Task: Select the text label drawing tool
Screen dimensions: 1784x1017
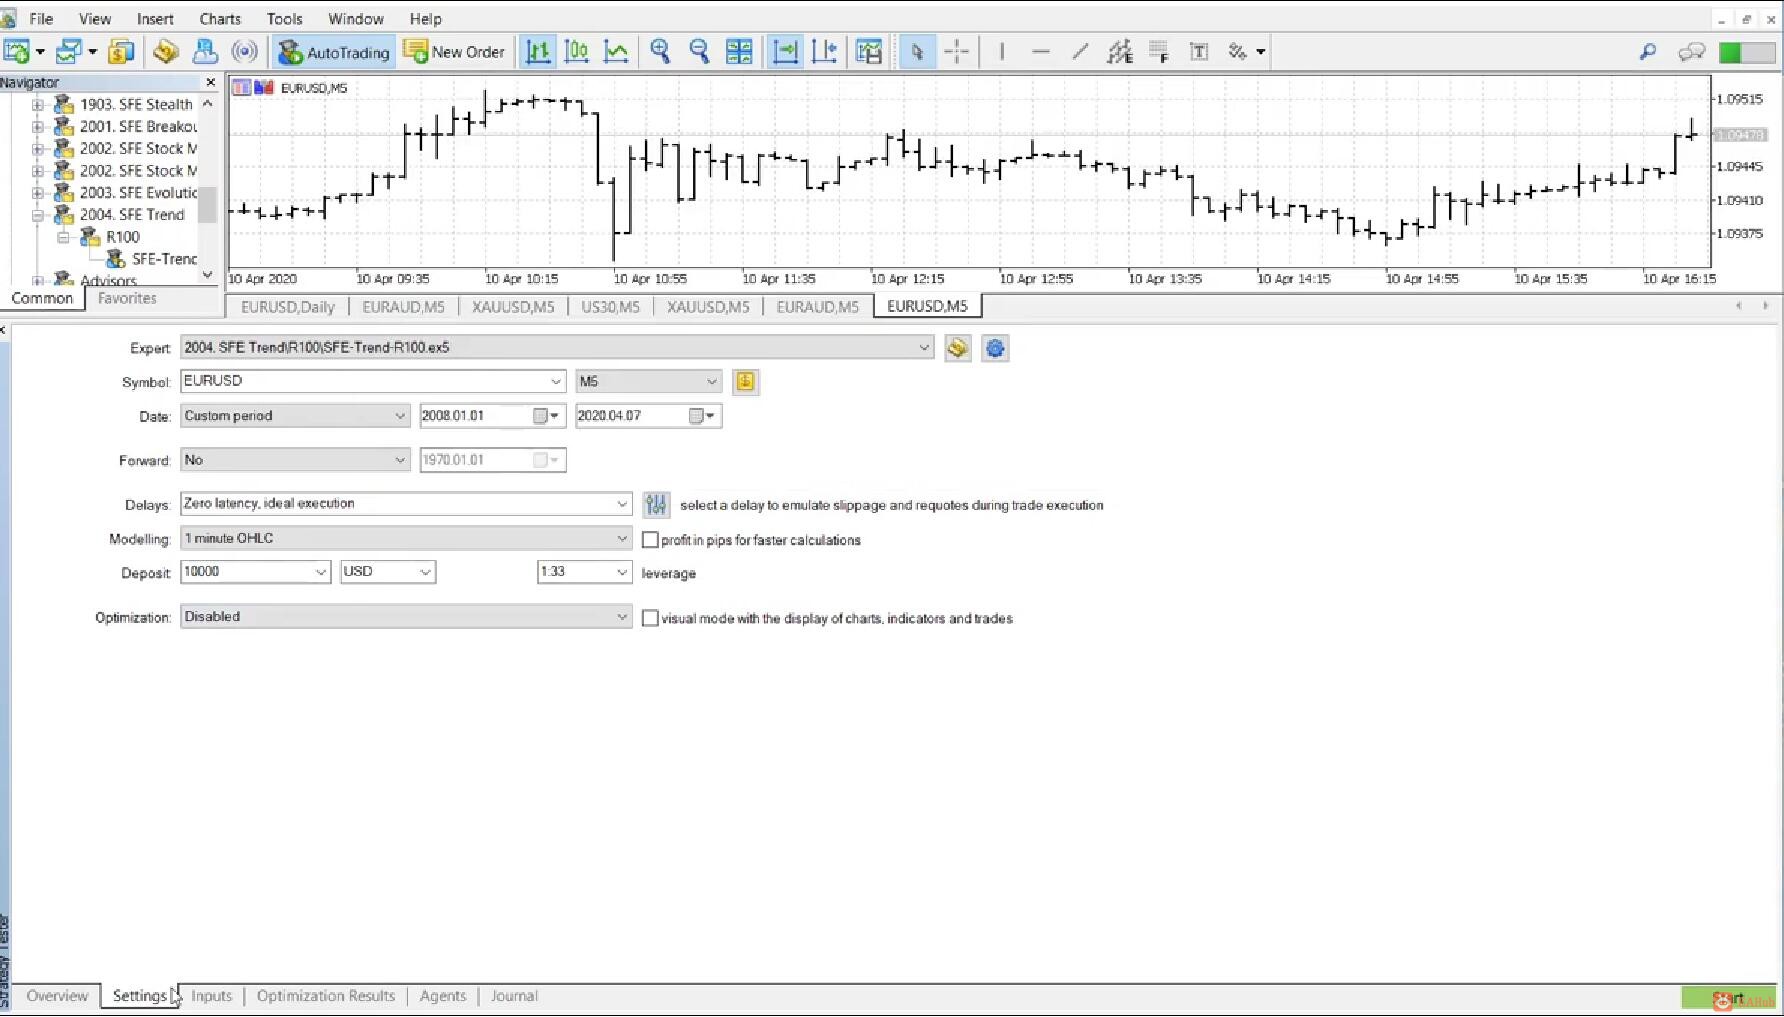Action: coord(1199,52)
